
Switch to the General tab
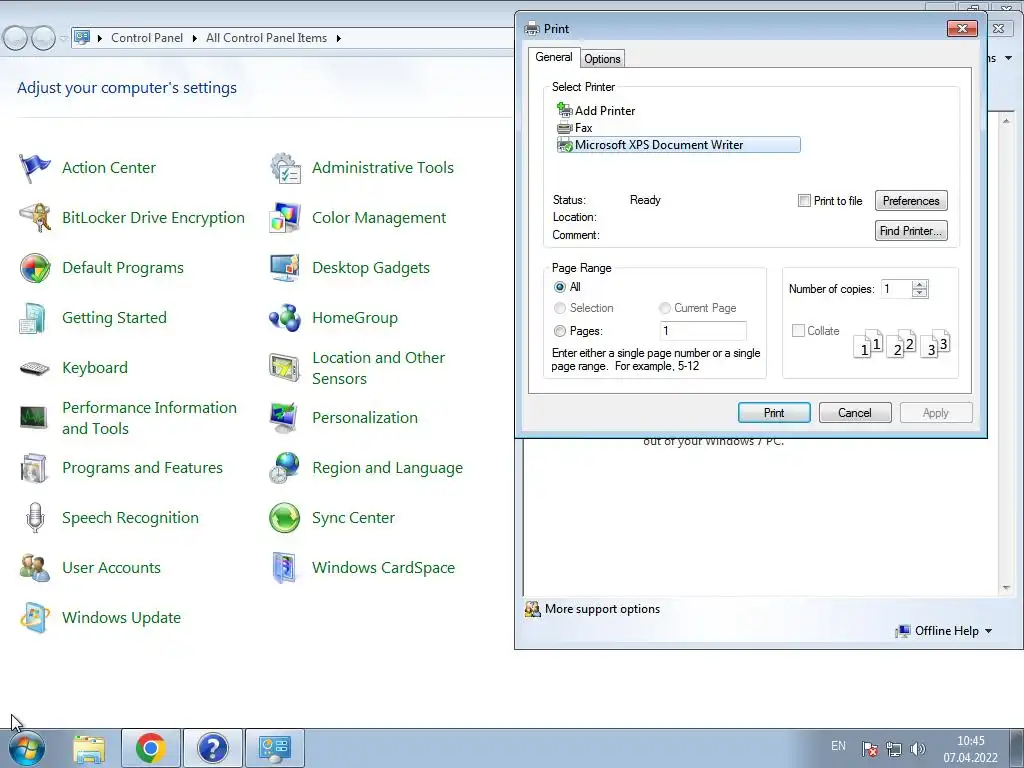[x=554, y=57]
